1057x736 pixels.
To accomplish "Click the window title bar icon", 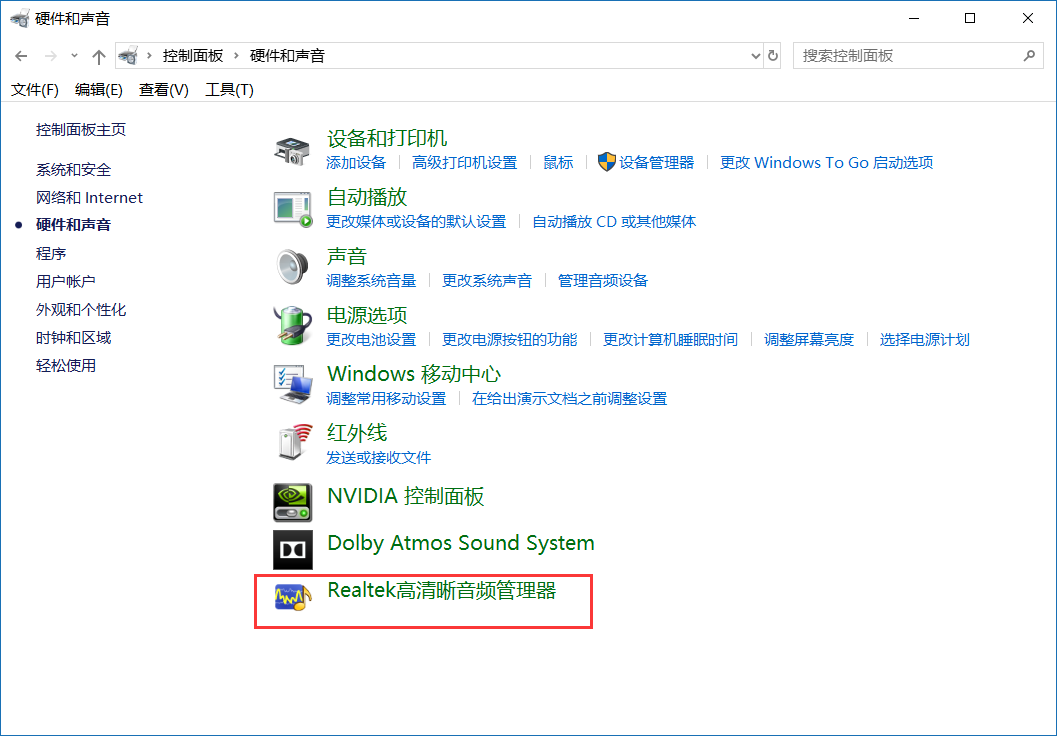I will pos(20,19).
